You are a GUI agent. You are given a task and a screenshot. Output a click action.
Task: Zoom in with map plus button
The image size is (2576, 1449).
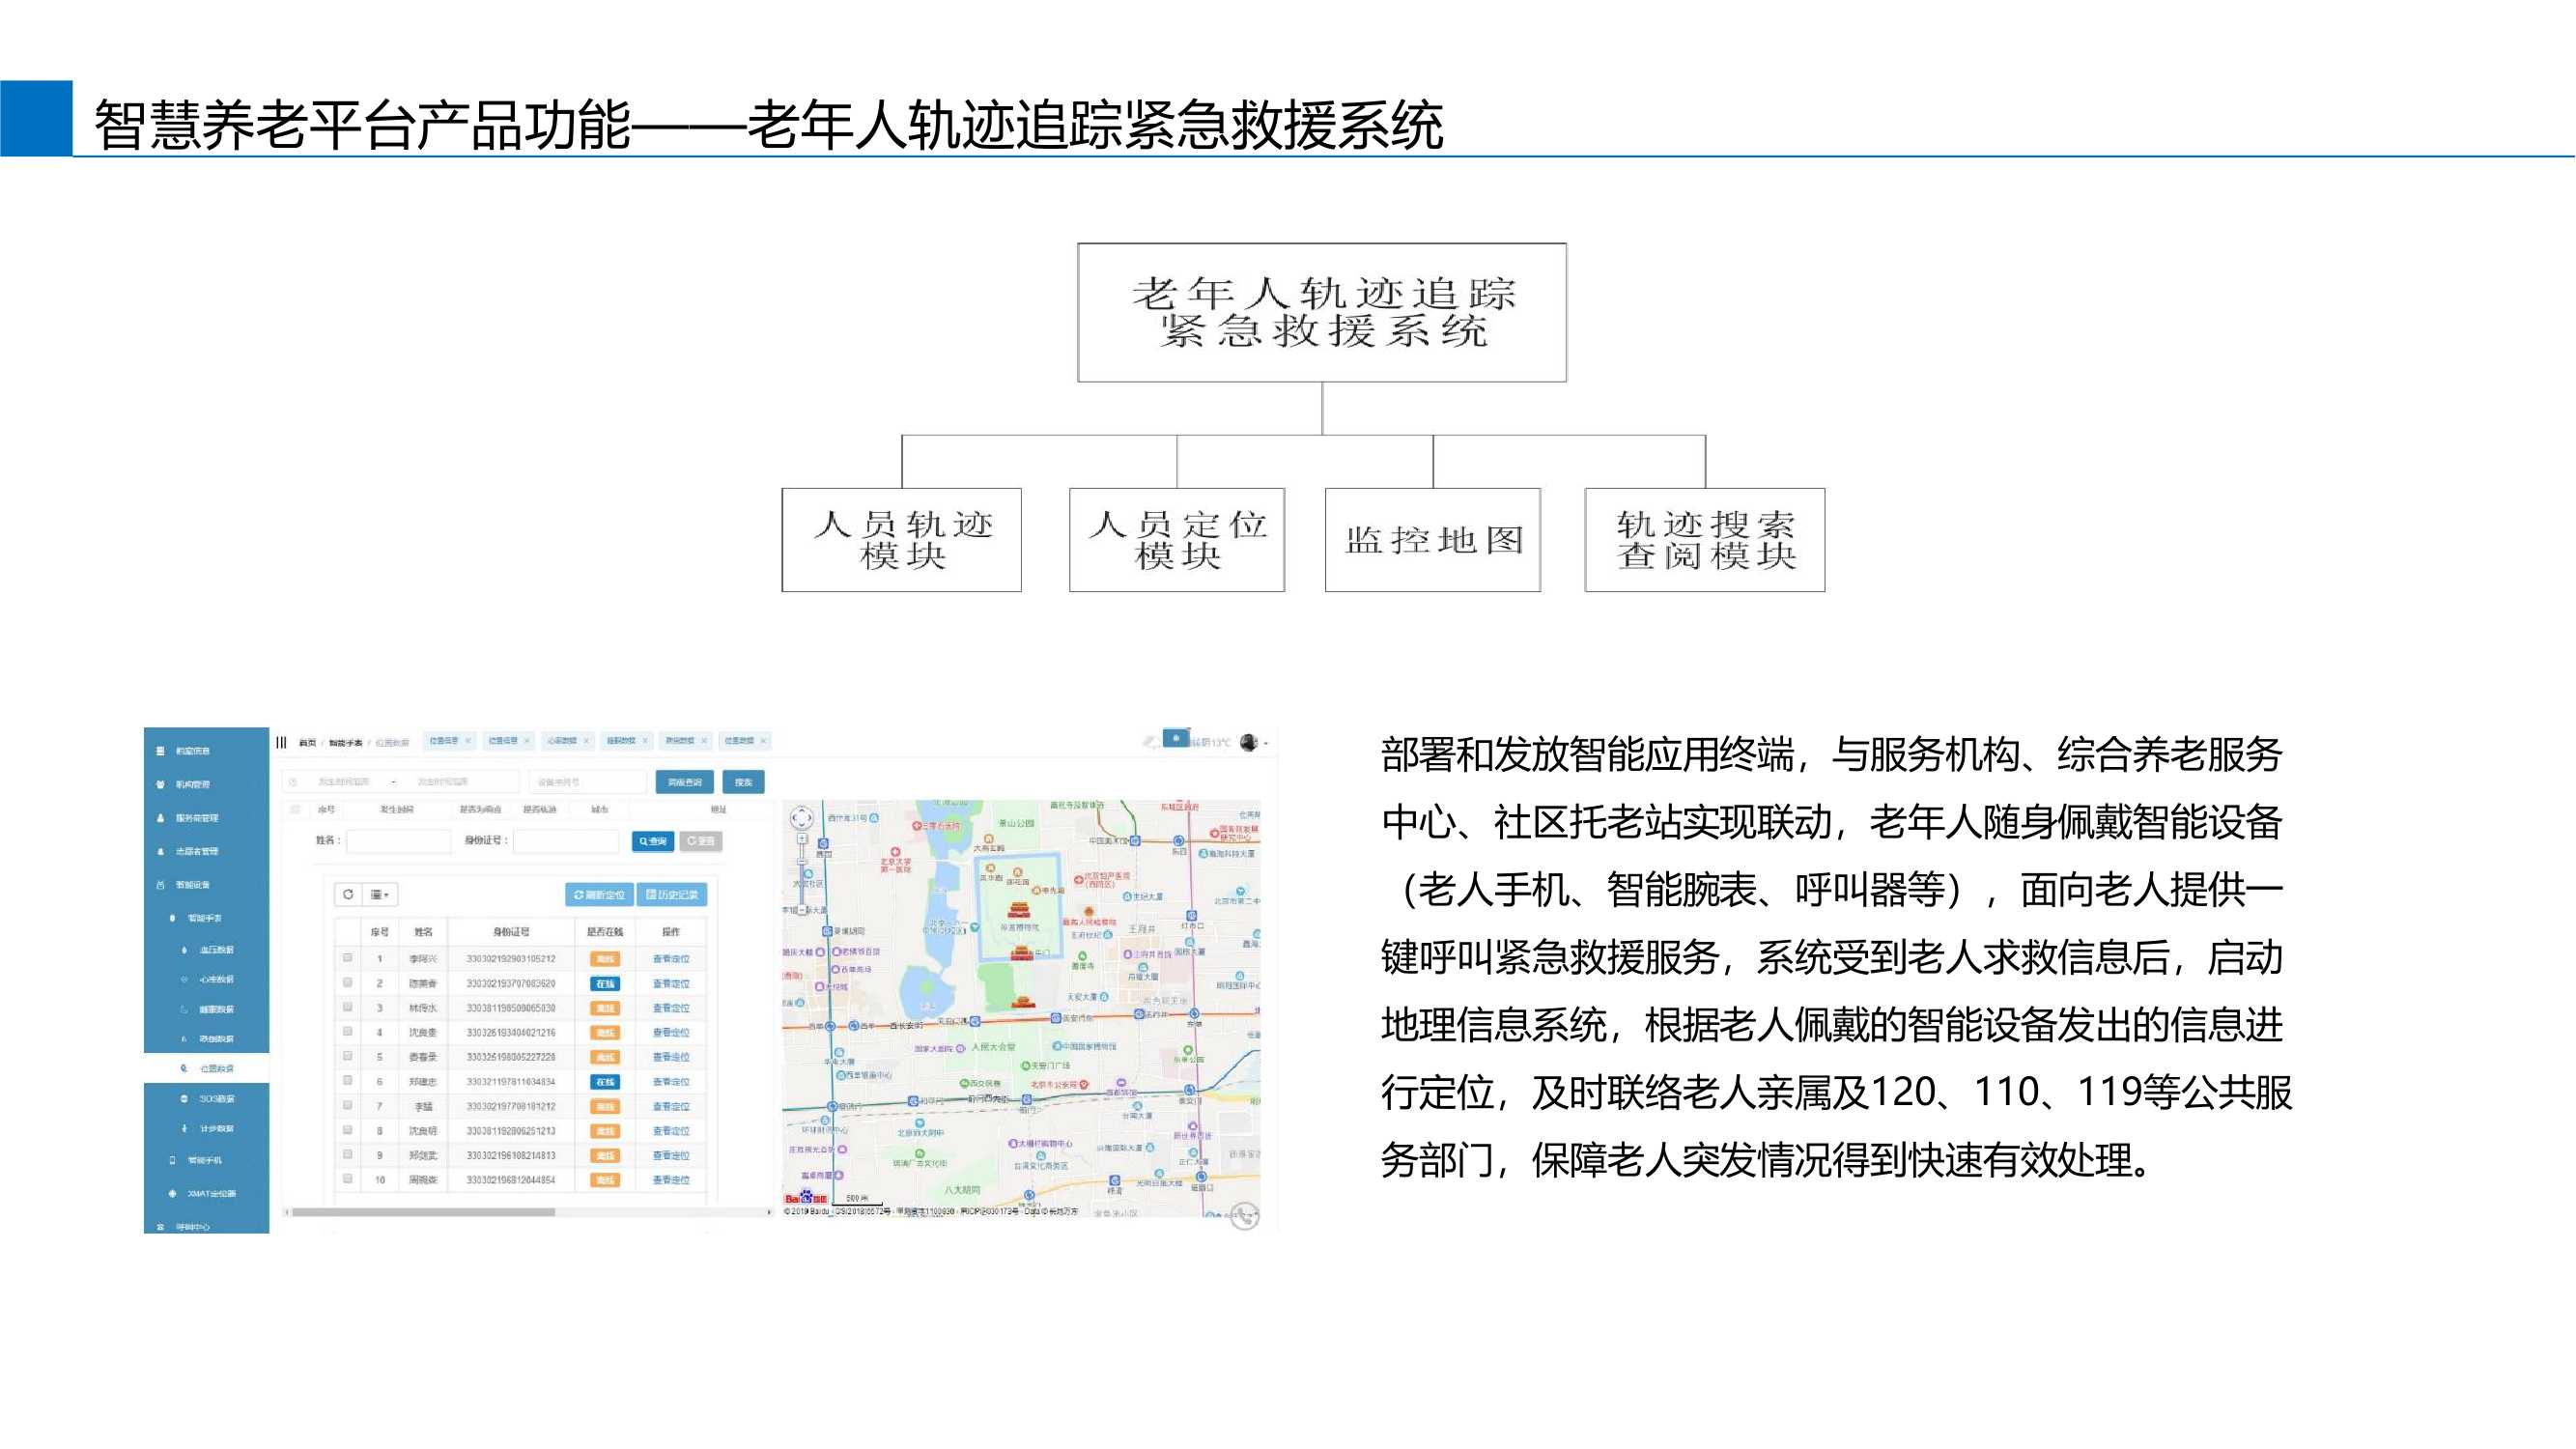[x=802, y=839]
